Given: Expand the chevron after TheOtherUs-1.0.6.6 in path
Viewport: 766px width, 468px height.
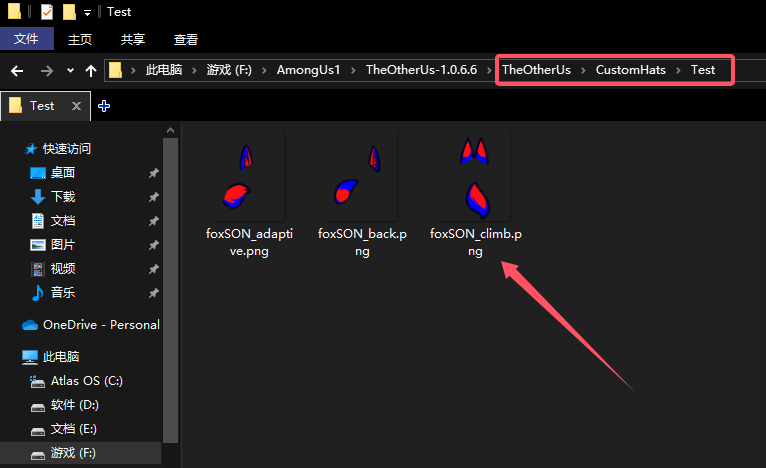Looking at the screenshot, I should click(489, 71).
